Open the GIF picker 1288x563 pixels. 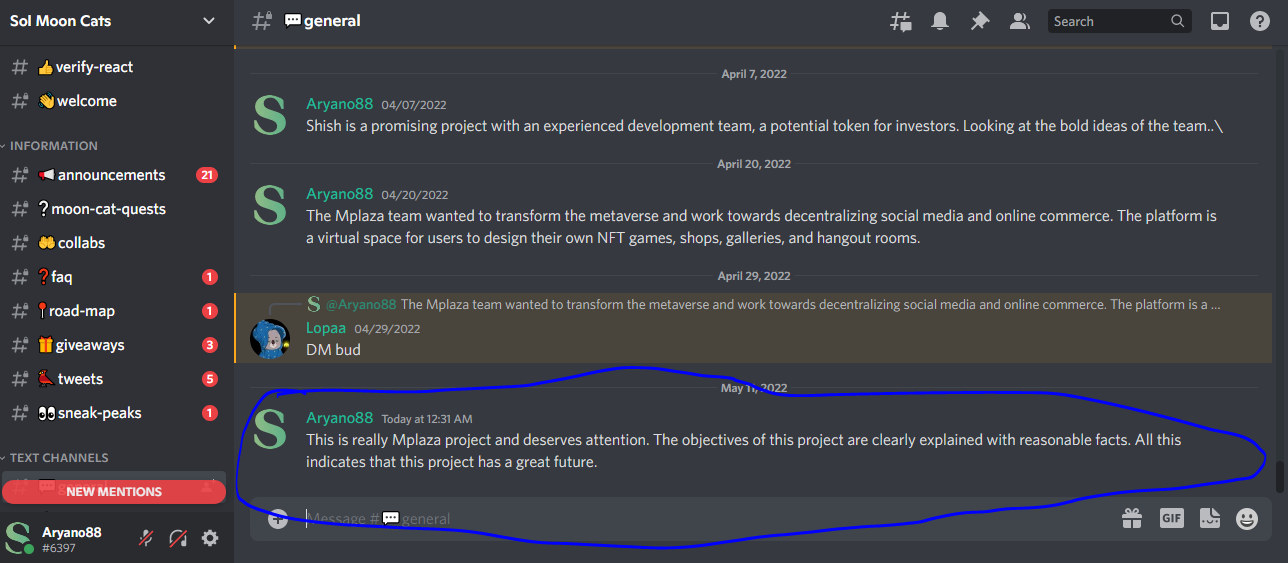pos(1171,518)
